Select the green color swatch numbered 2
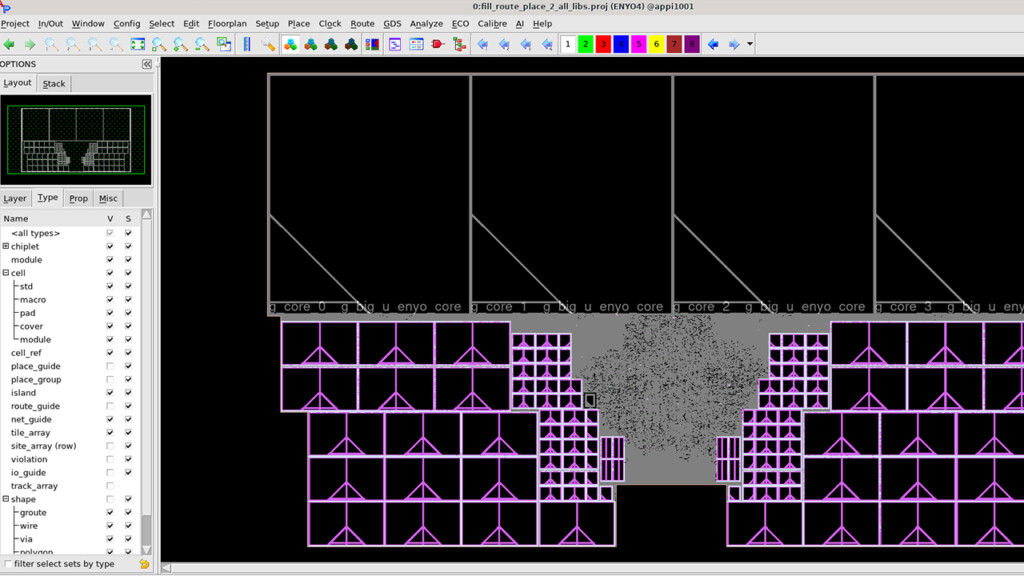Screen dimensions: 1024x576 (586, 44)
